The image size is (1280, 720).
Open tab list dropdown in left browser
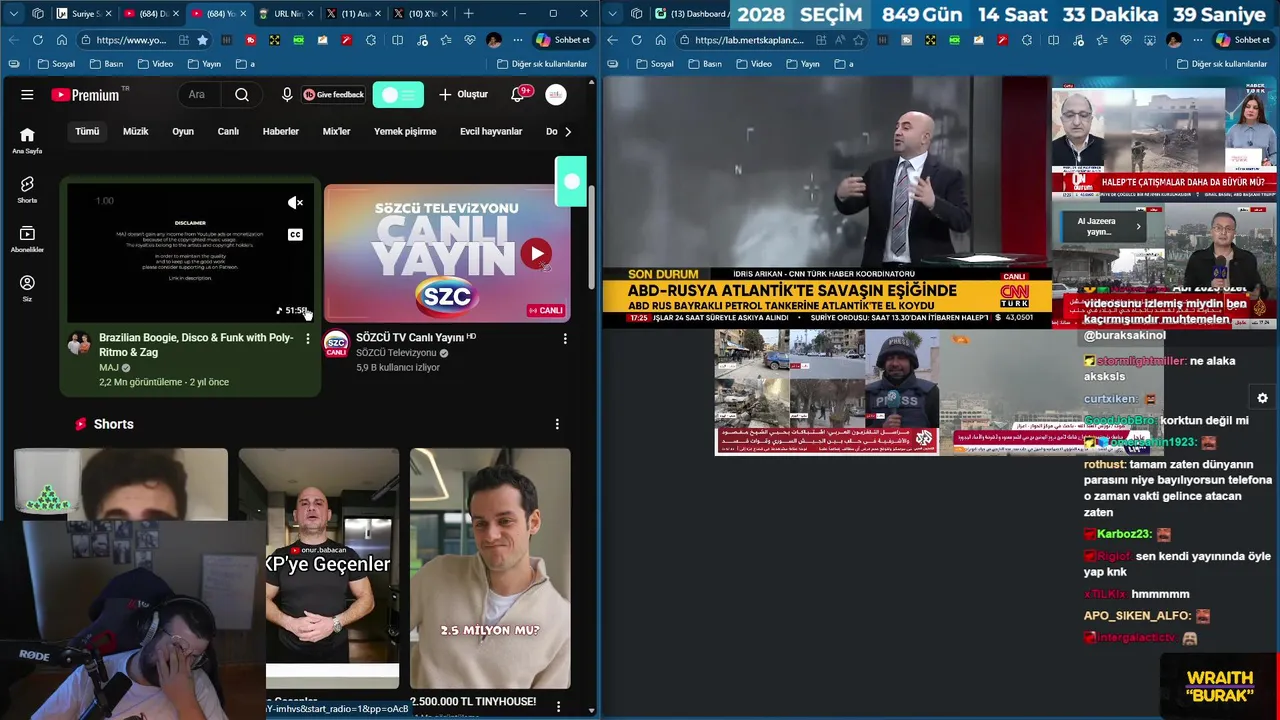click(13, 14)
